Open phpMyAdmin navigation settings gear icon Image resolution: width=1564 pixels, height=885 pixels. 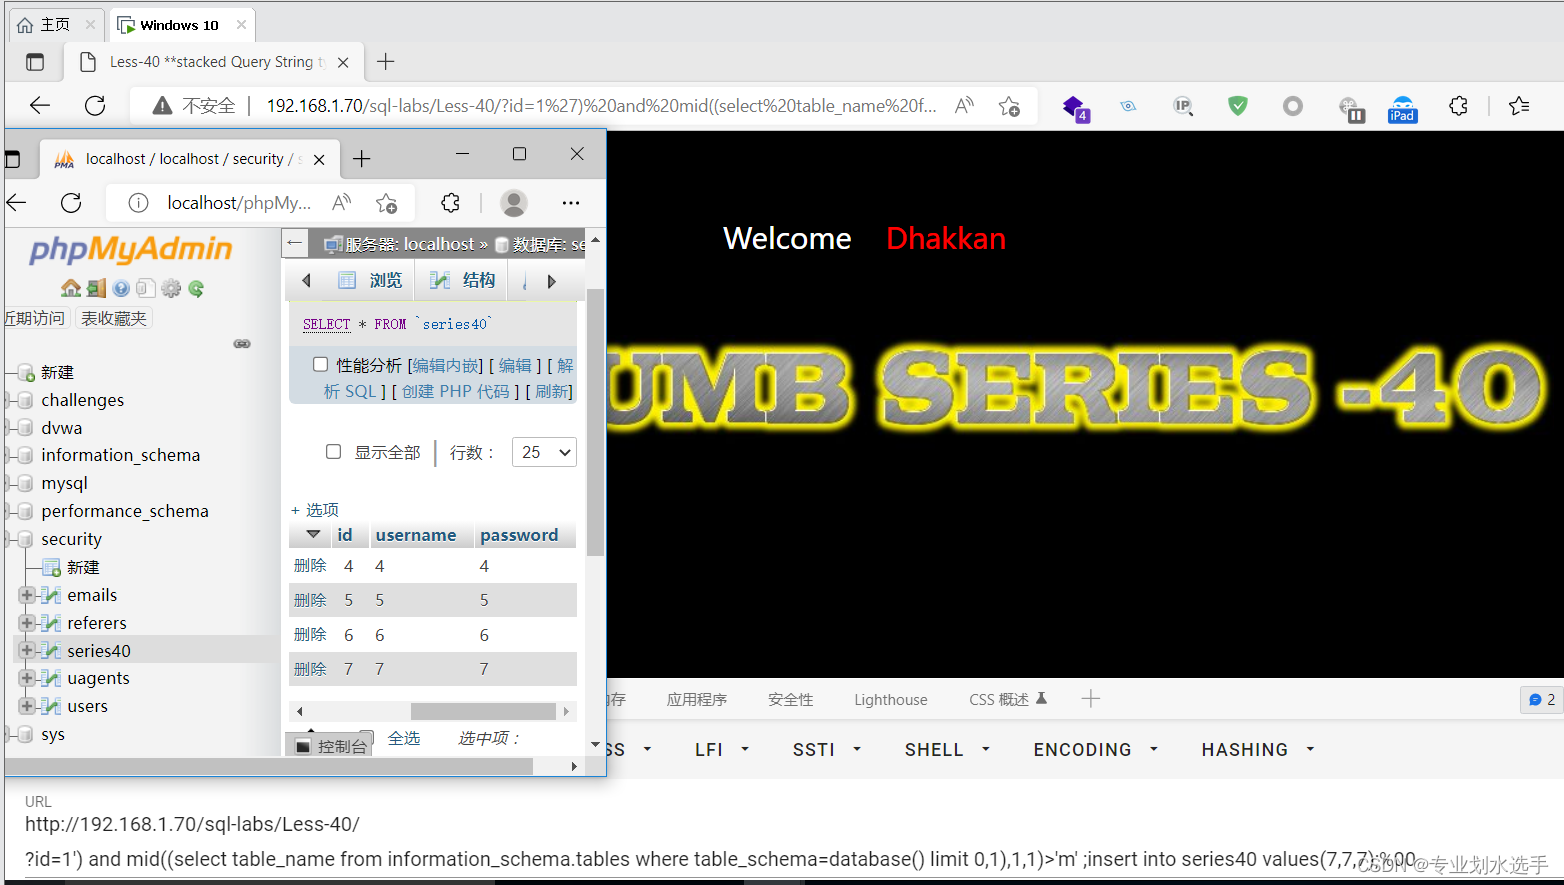pos(171,289)
